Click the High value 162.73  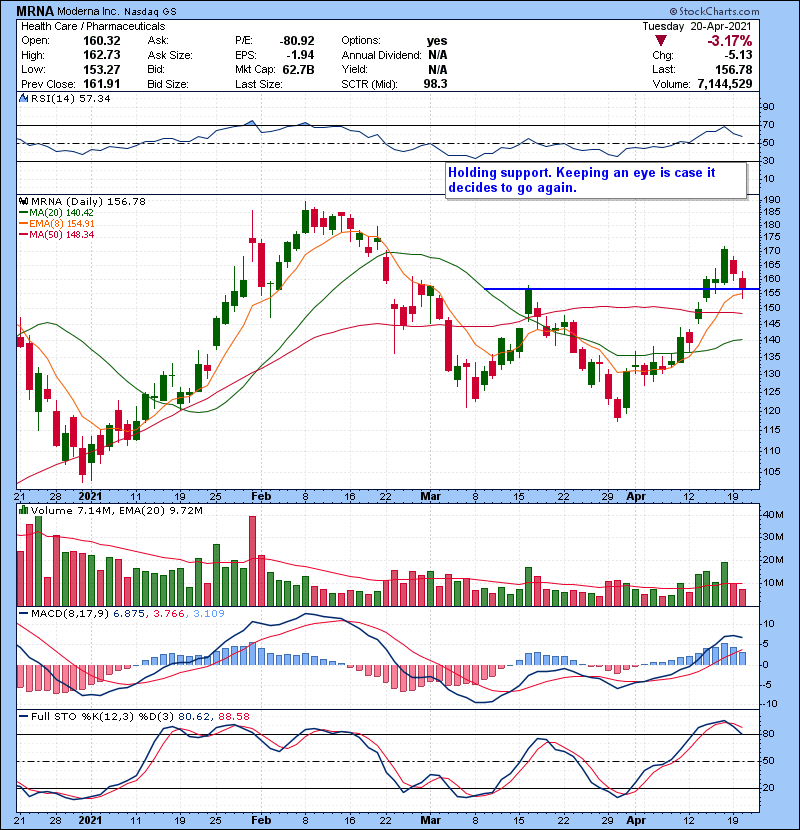coord(102,55)
